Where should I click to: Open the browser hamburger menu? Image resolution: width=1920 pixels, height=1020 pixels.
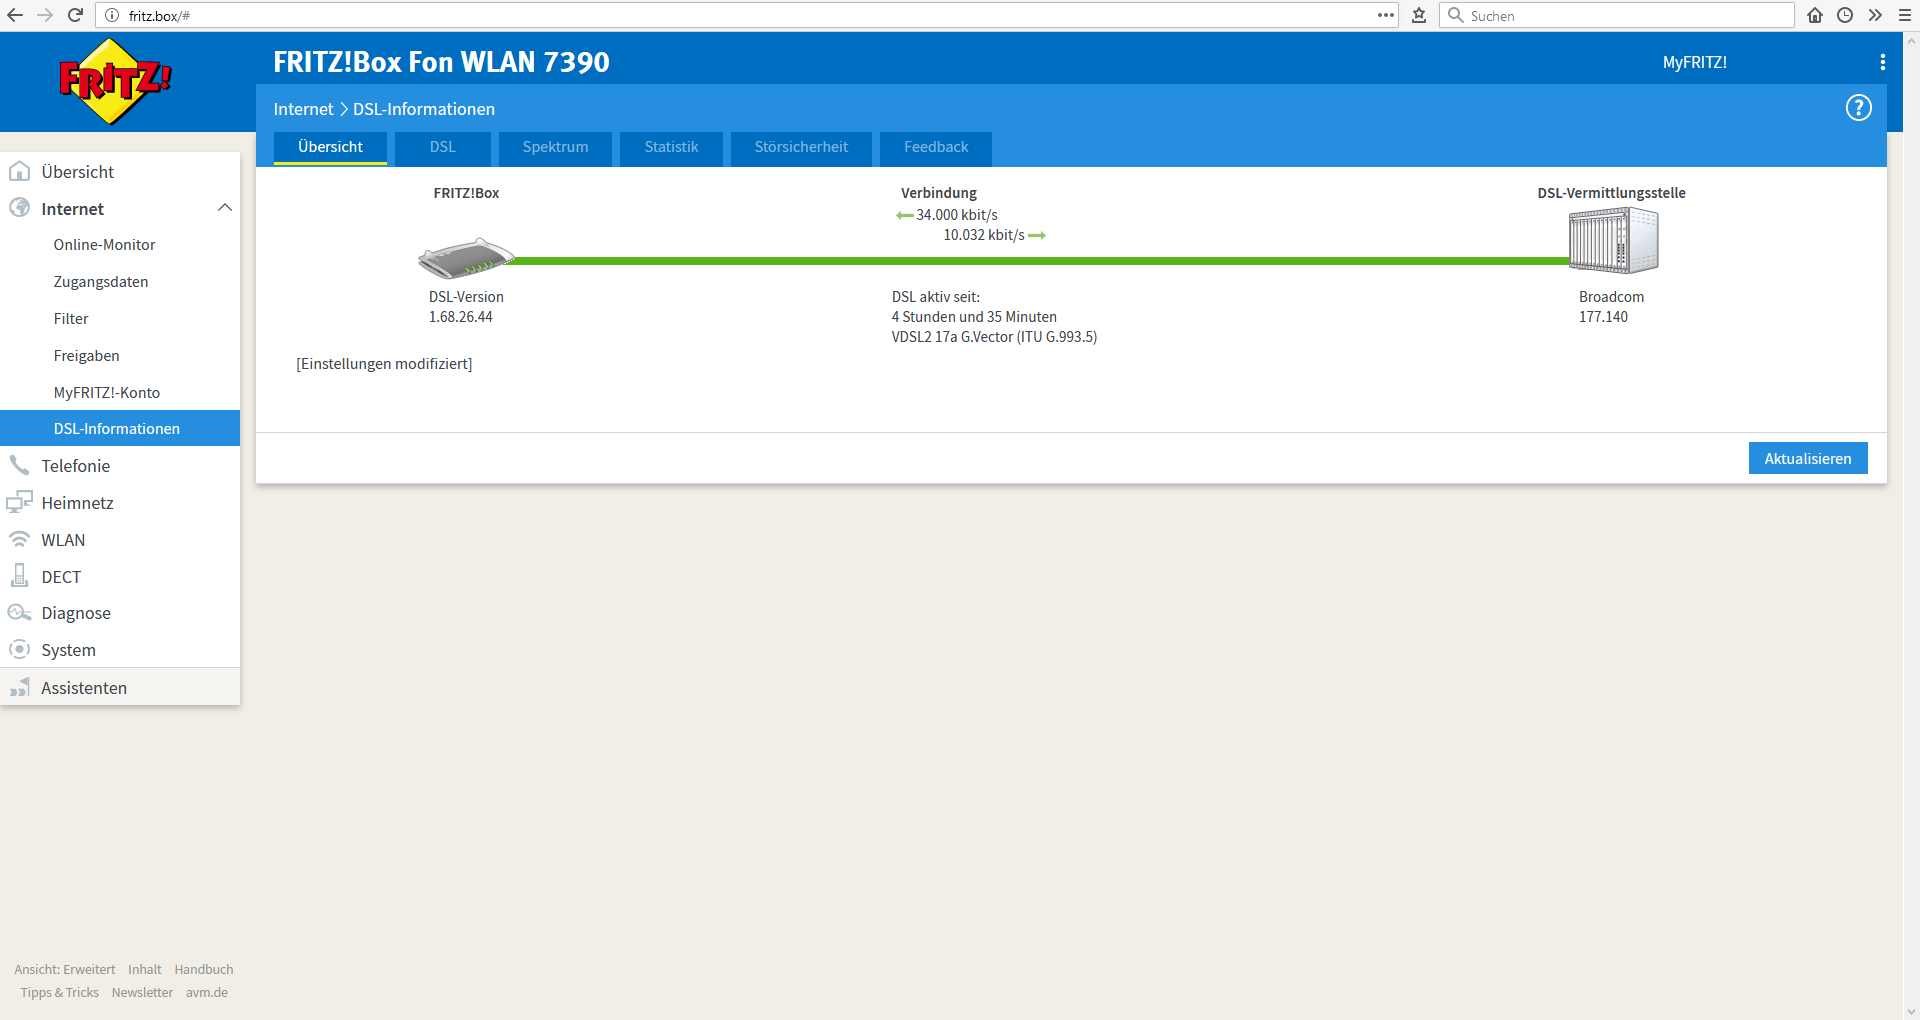[x=1905, y=15]
